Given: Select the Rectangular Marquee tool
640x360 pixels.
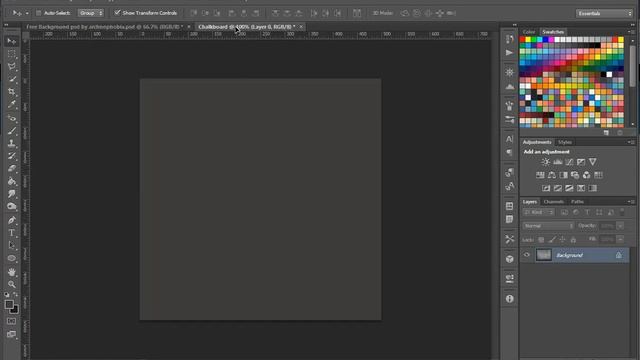Looking at the screenshot, I should coord(11,54).
